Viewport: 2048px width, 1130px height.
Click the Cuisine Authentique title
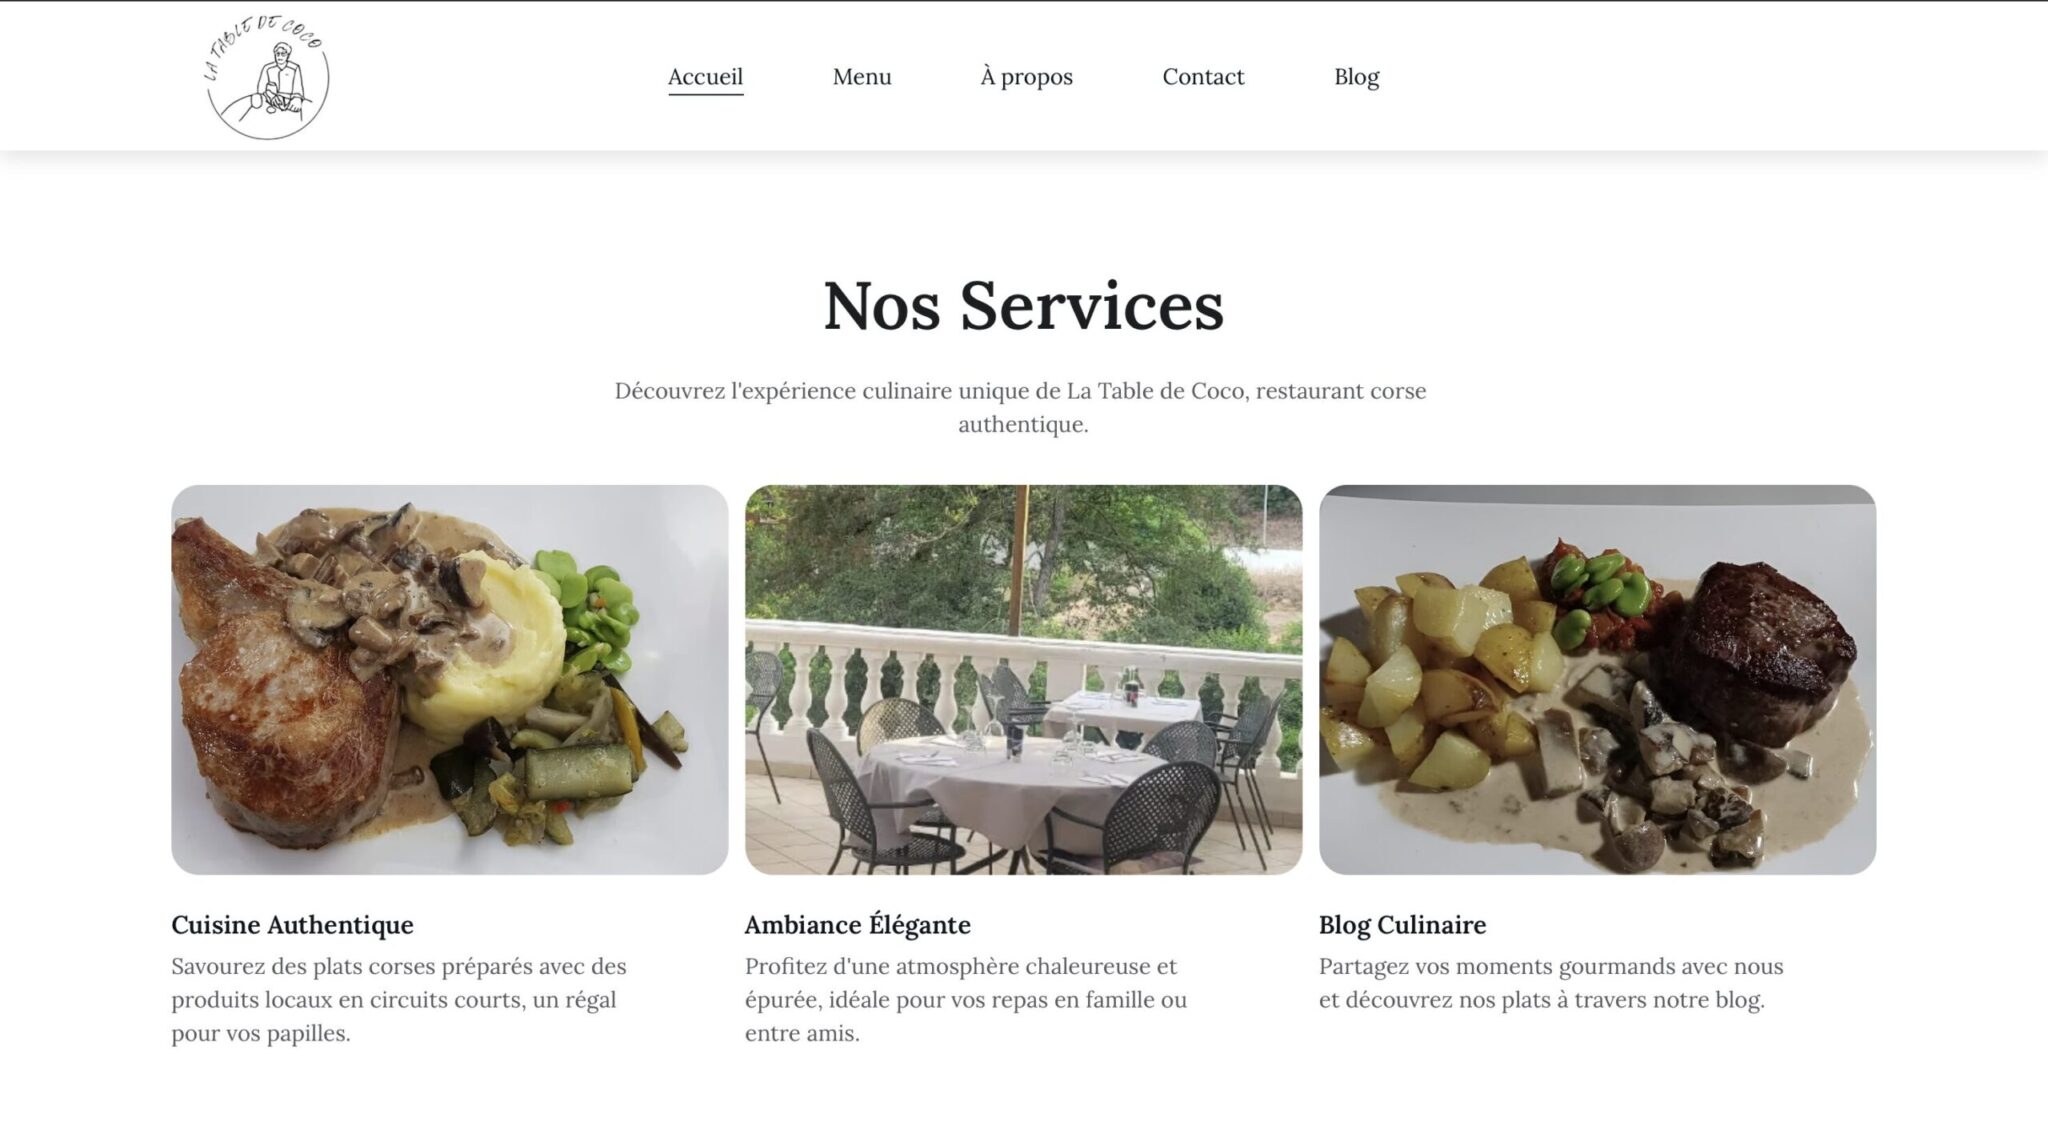click(292, 925)
